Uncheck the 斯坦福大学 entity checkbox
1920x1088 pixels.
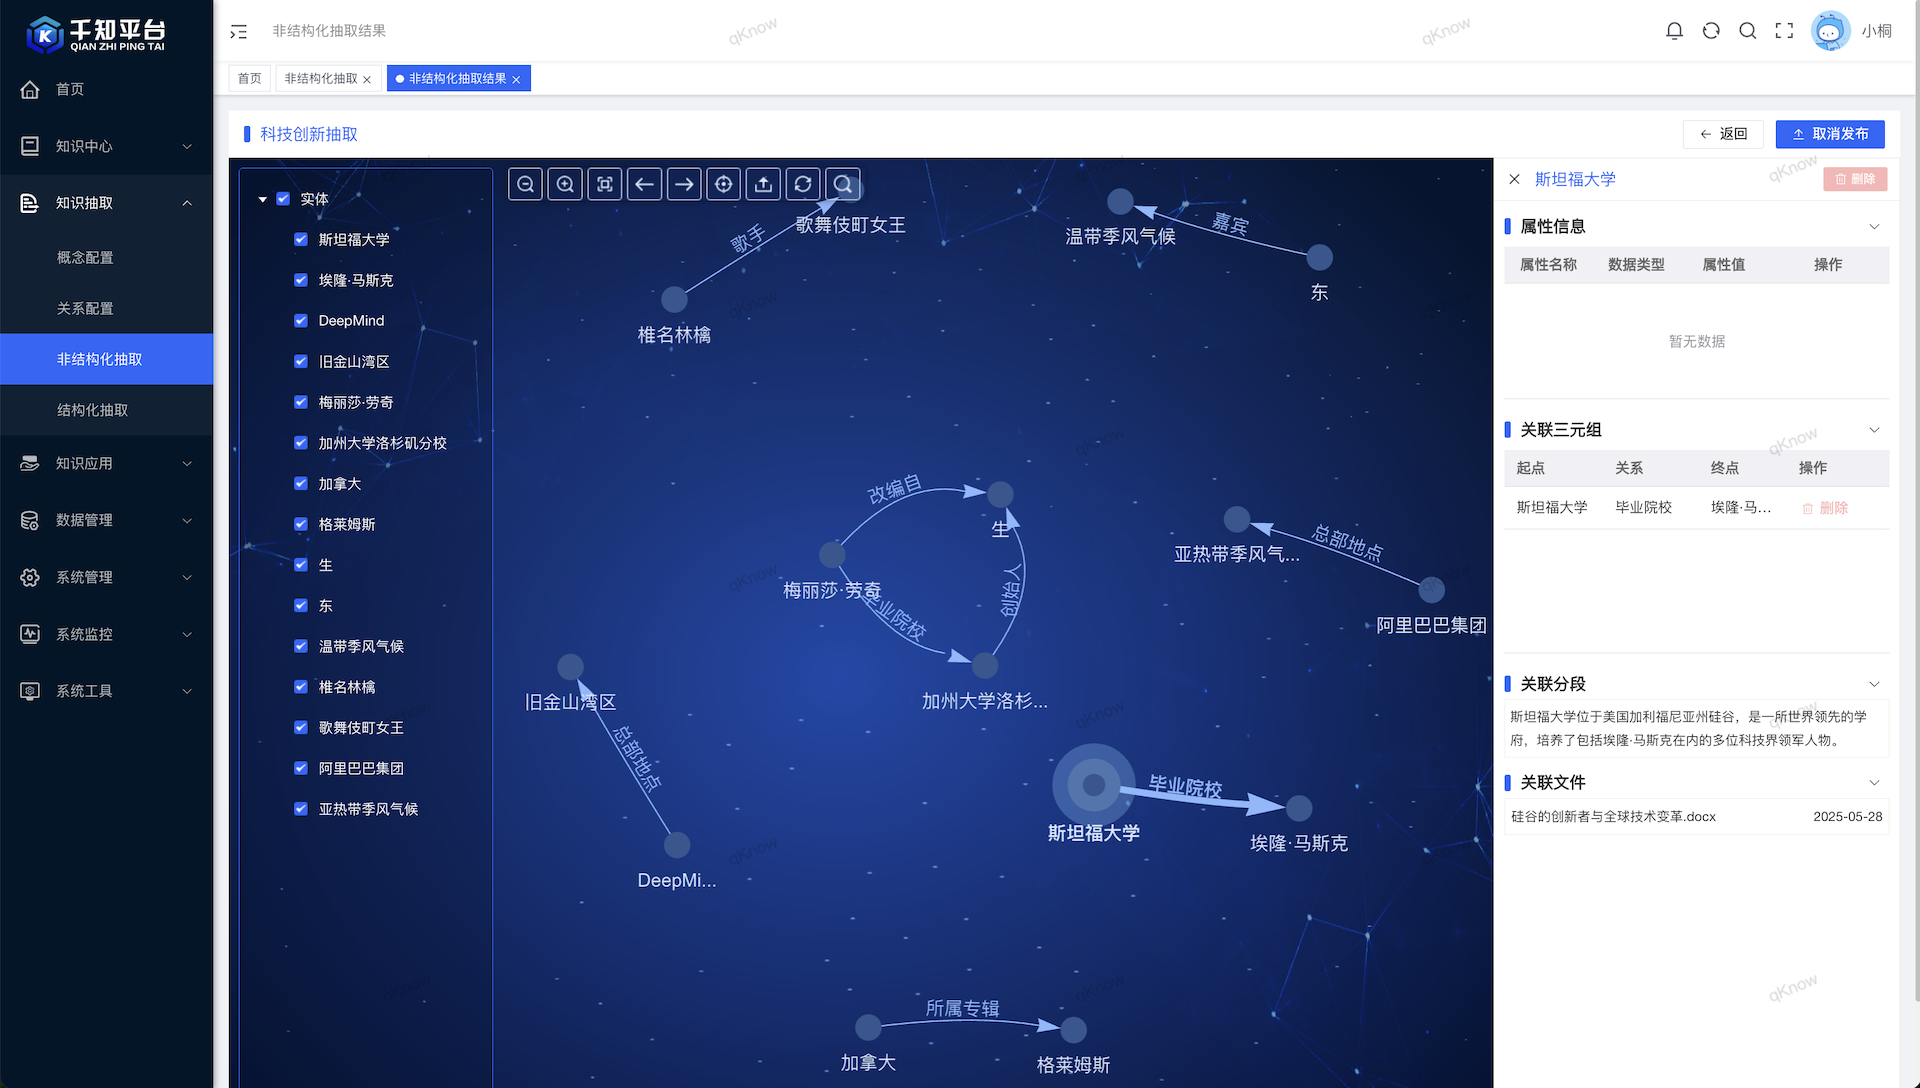[300, 239]
